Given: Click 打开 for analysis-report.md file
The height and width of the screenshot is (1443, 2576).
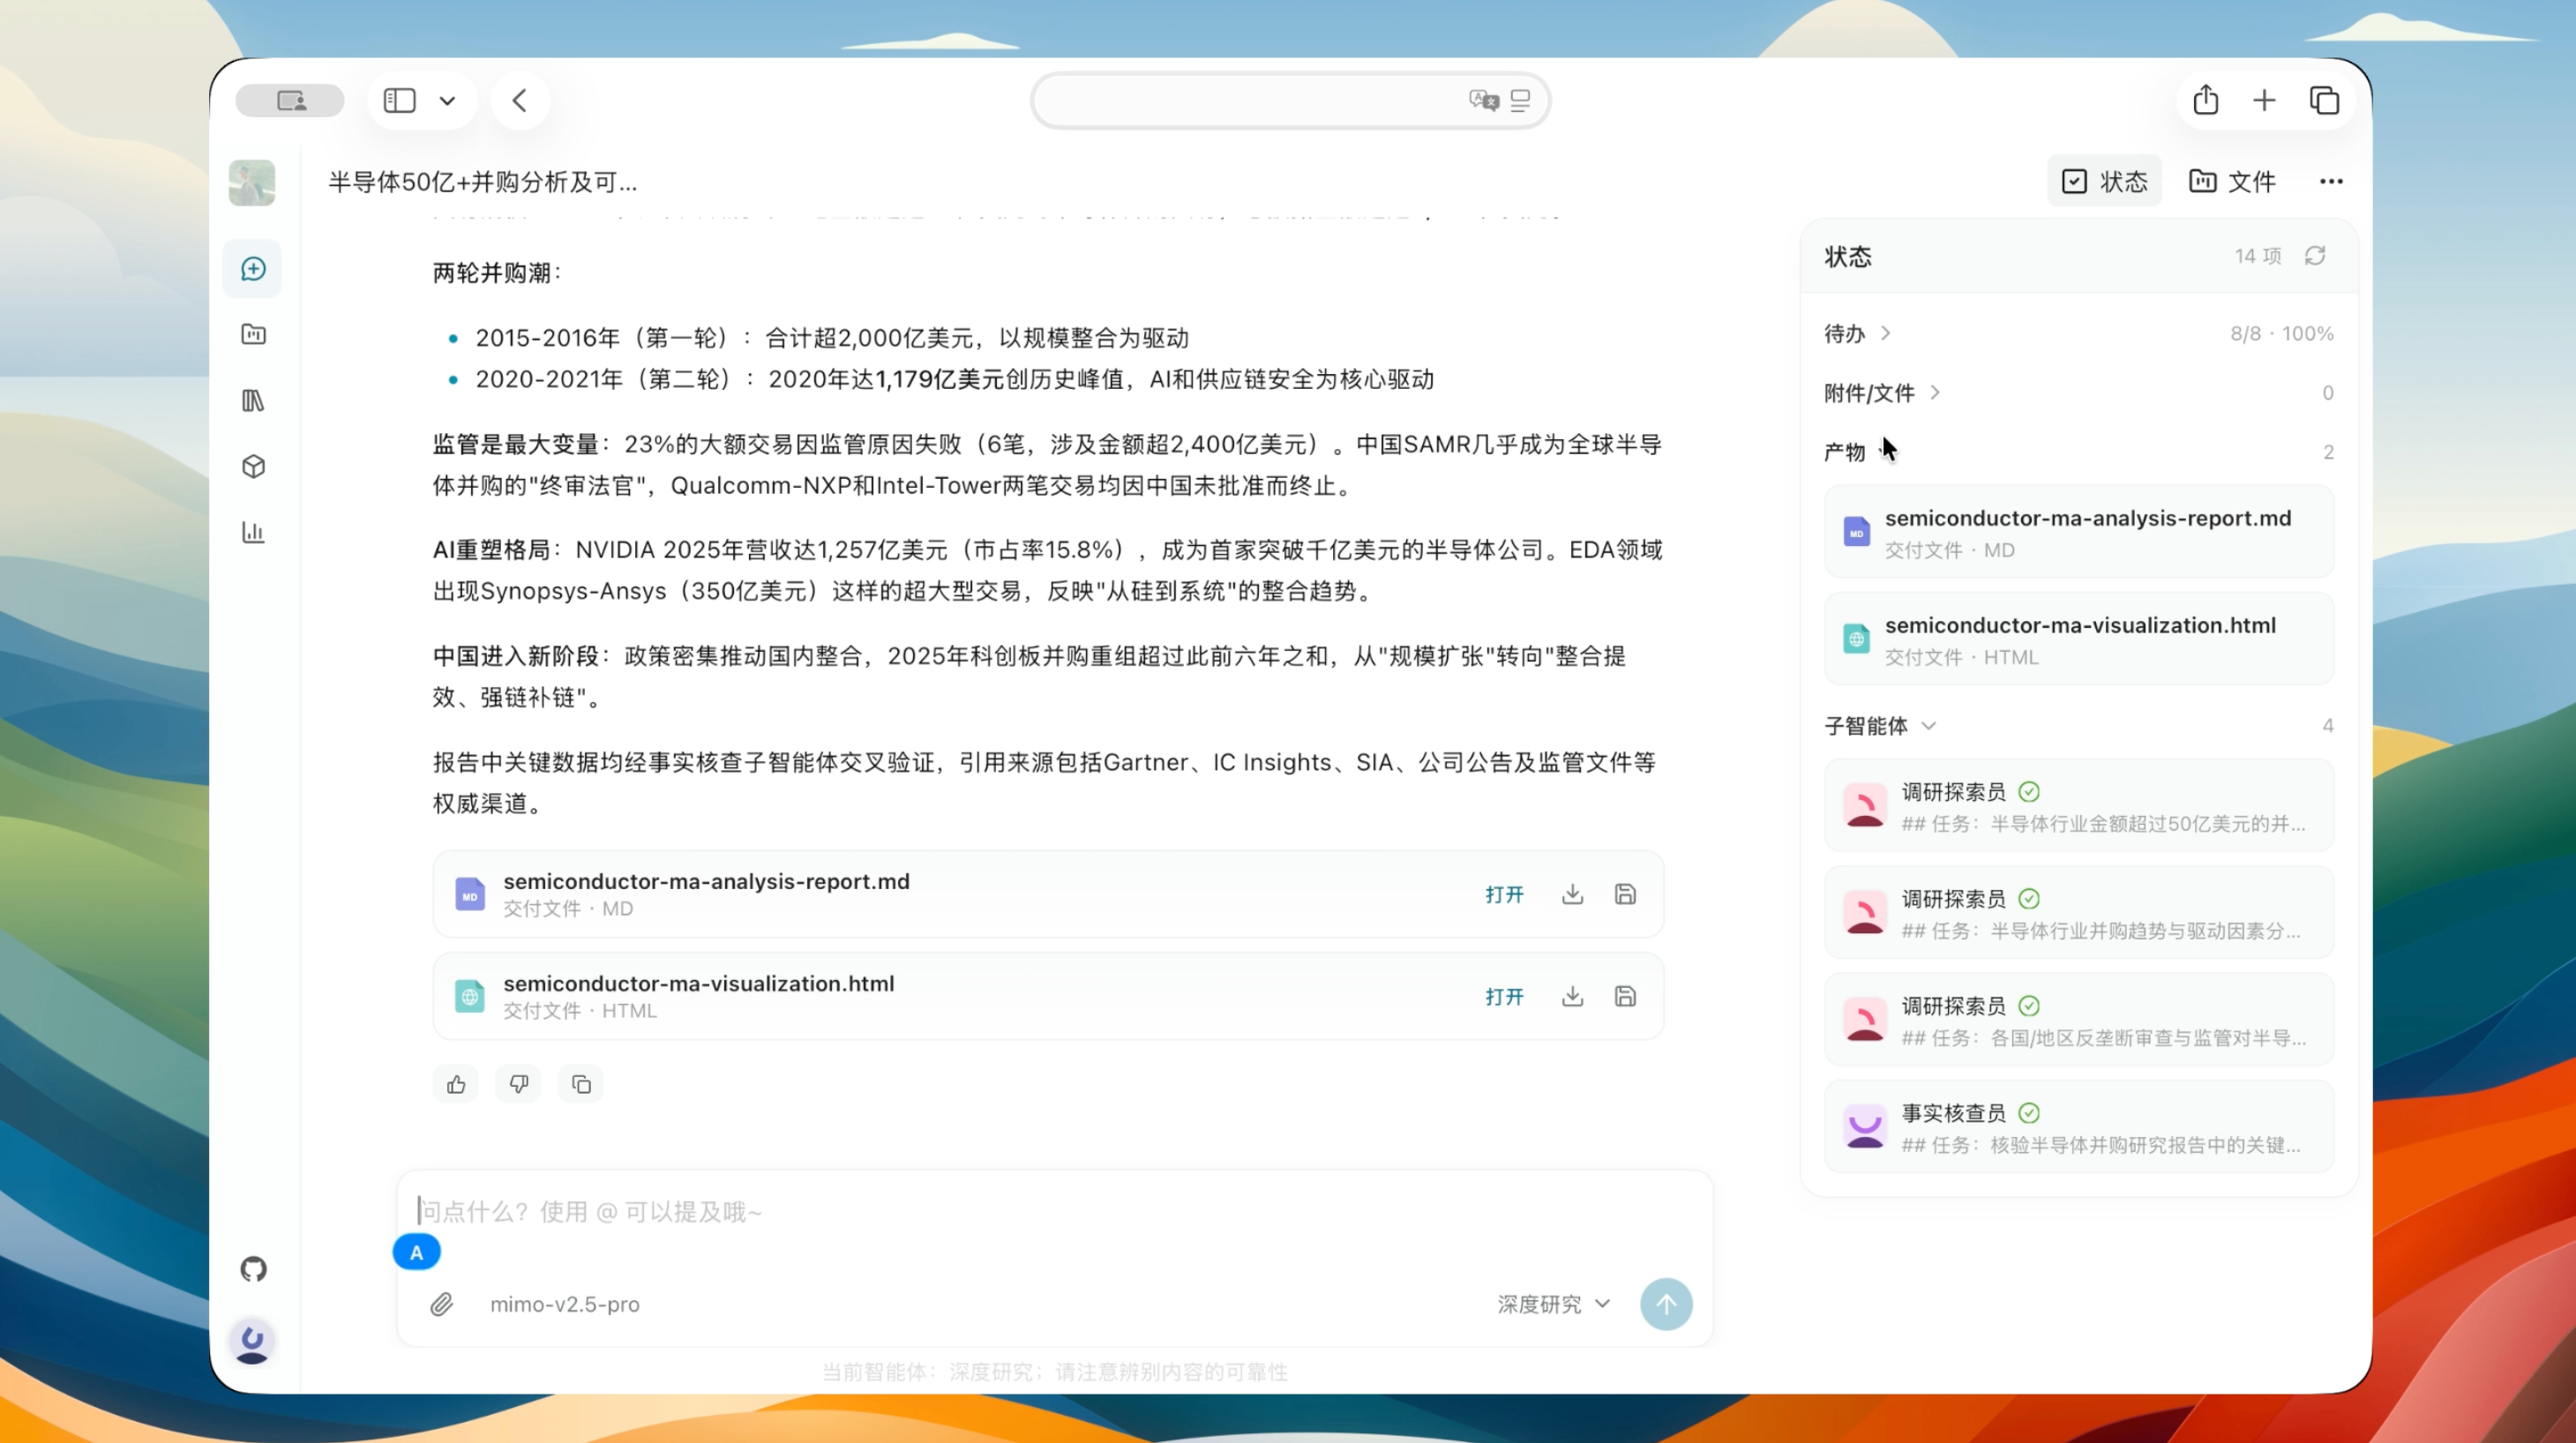Looking at the screenshot, I should [x=1504, y=894].
